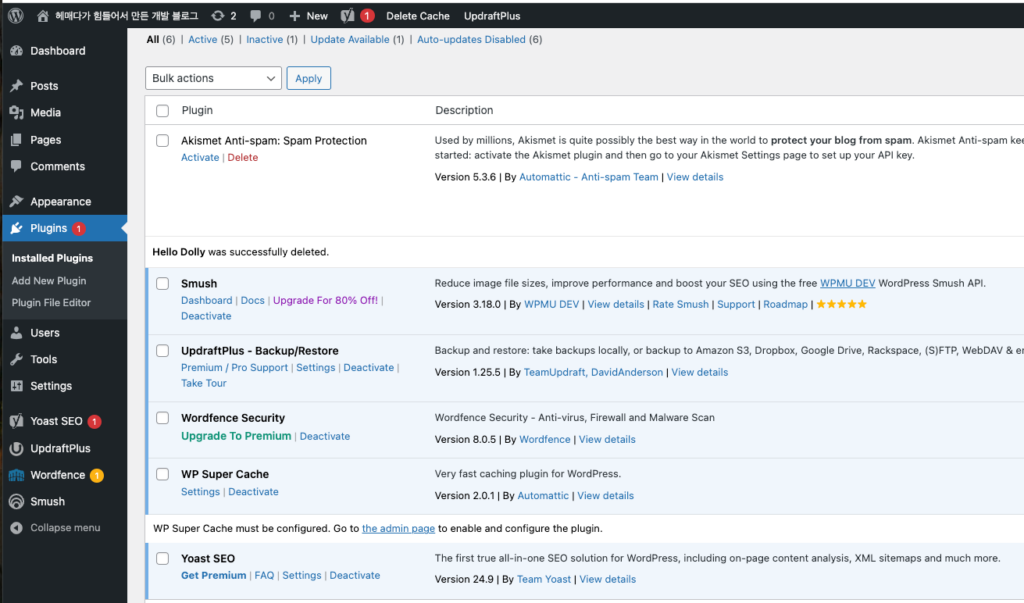Activate the Akismet plugin
The width and height of the screenshot is (1024, 603).
click(x=200, y=157)
